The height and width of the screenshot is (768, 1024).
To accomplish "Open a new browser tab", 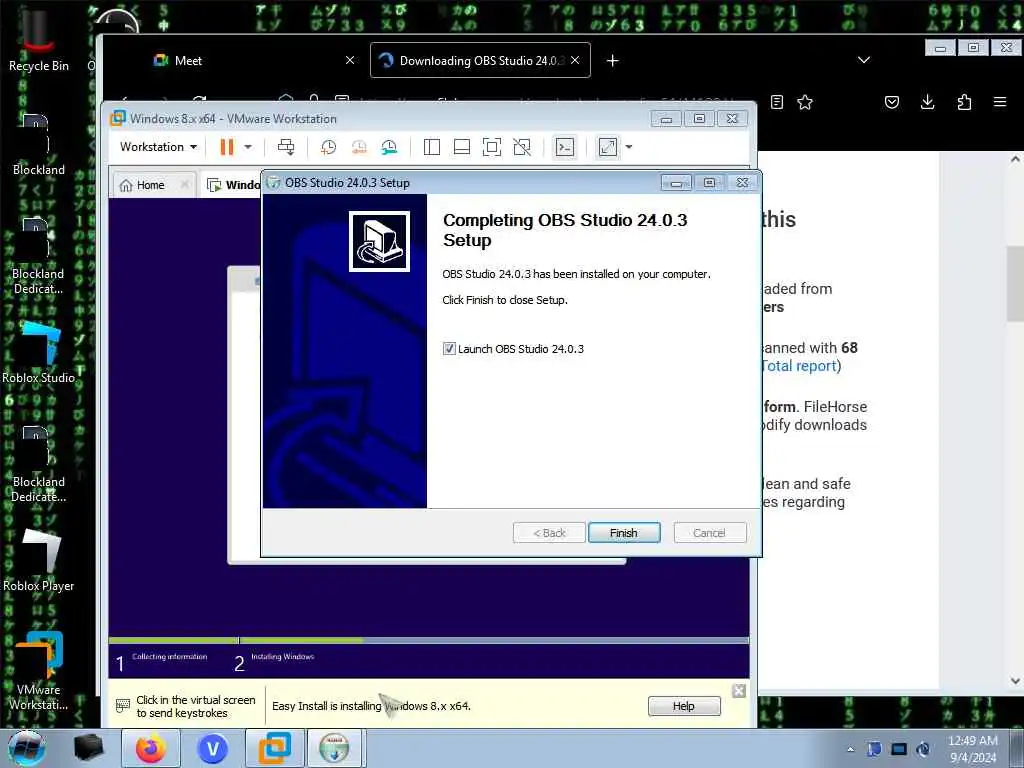I will tap(613, 61).
